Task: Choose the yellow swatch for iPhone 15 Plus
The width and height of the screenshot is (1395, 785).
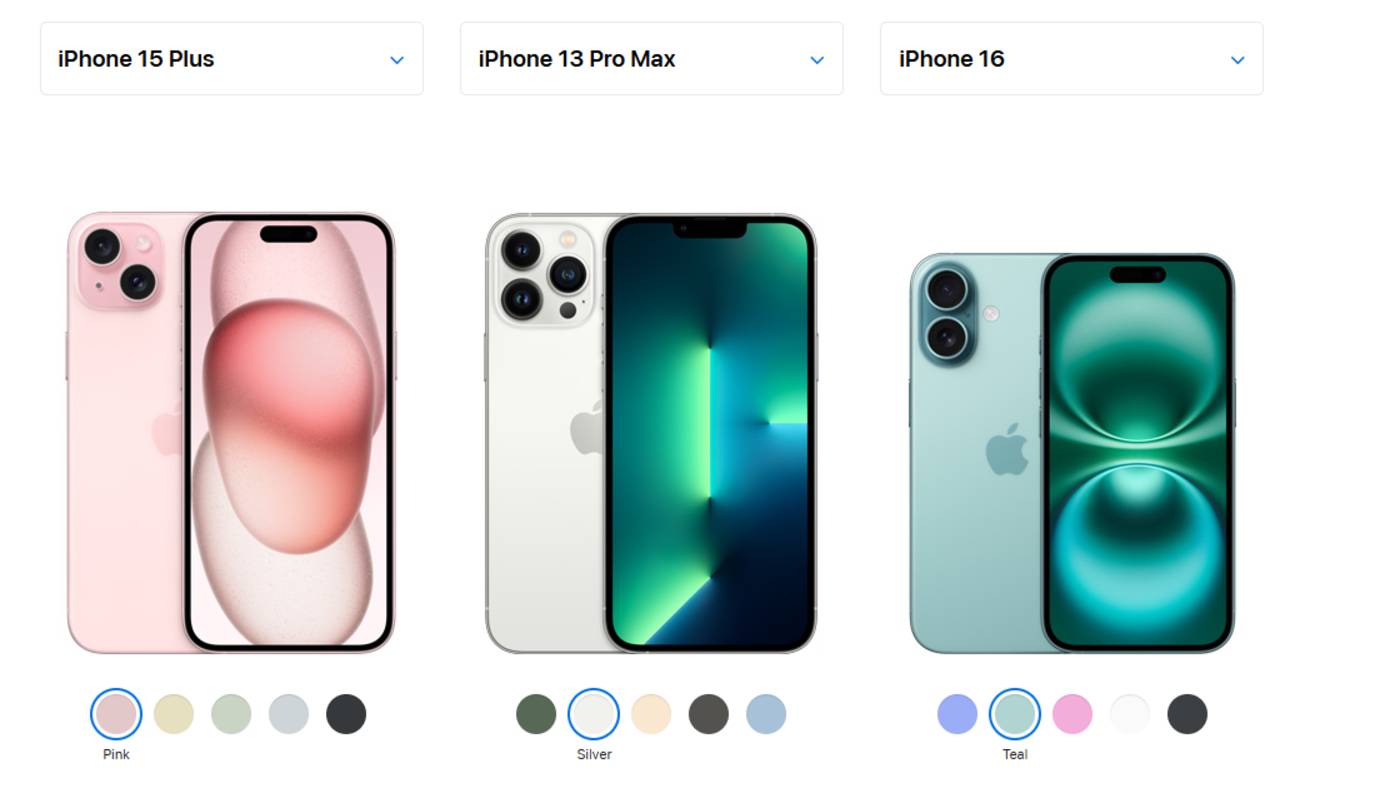Action: [x=174, y=714]
